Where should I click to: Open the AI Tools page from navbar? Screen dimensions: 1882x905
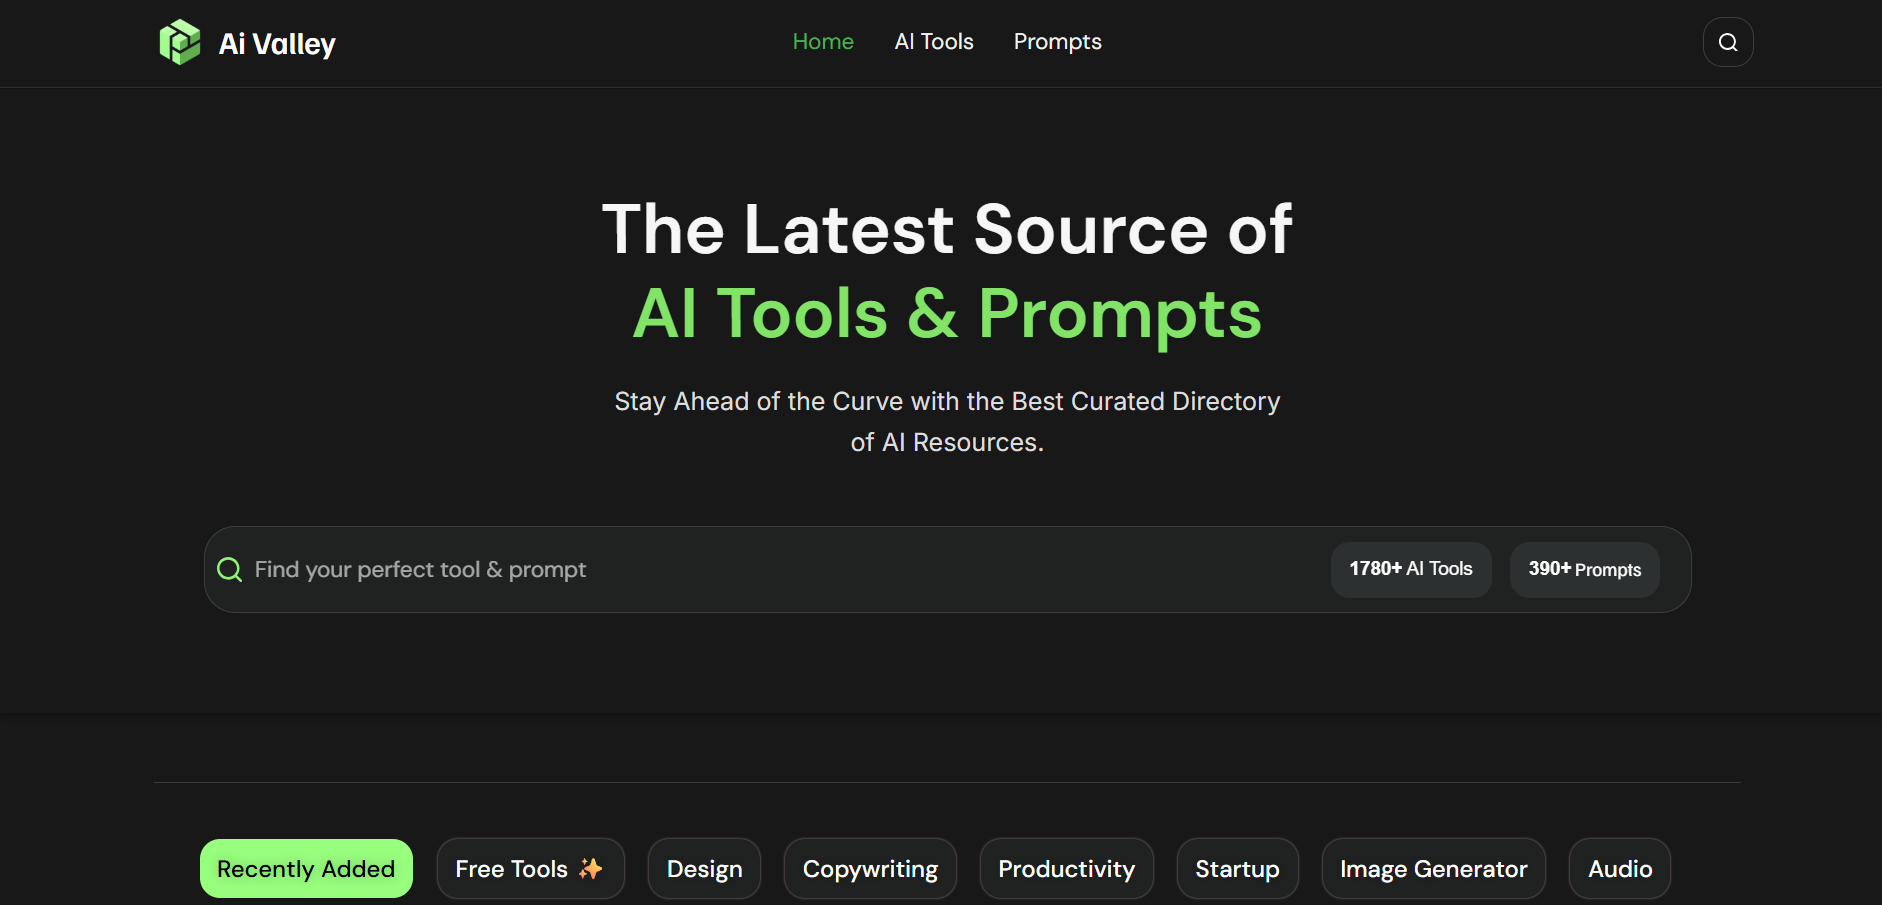coord(934,42)
